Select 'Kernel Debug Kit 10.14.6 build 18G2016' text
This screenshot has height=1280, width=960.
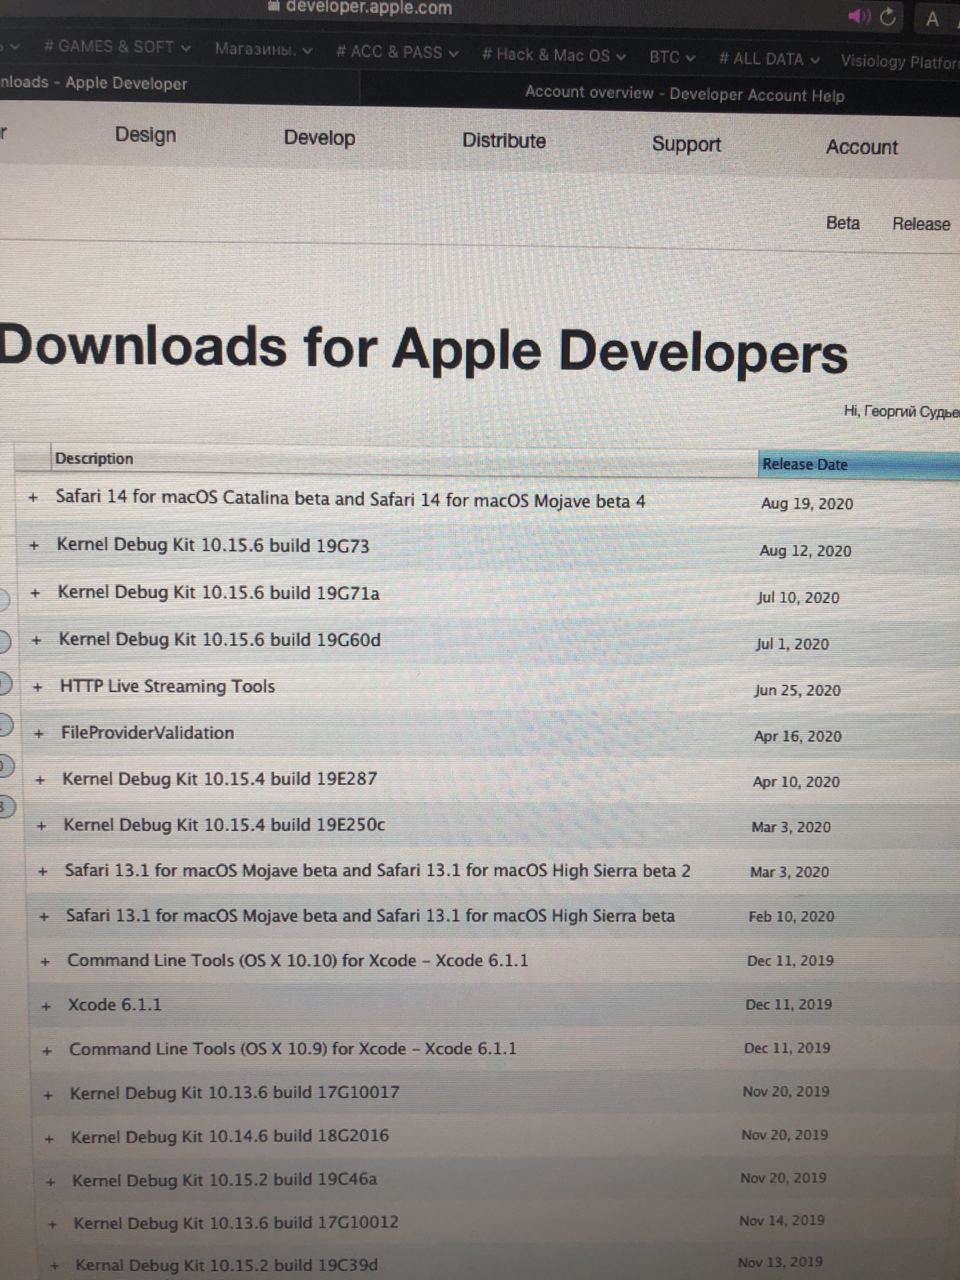click(230, 1136)
